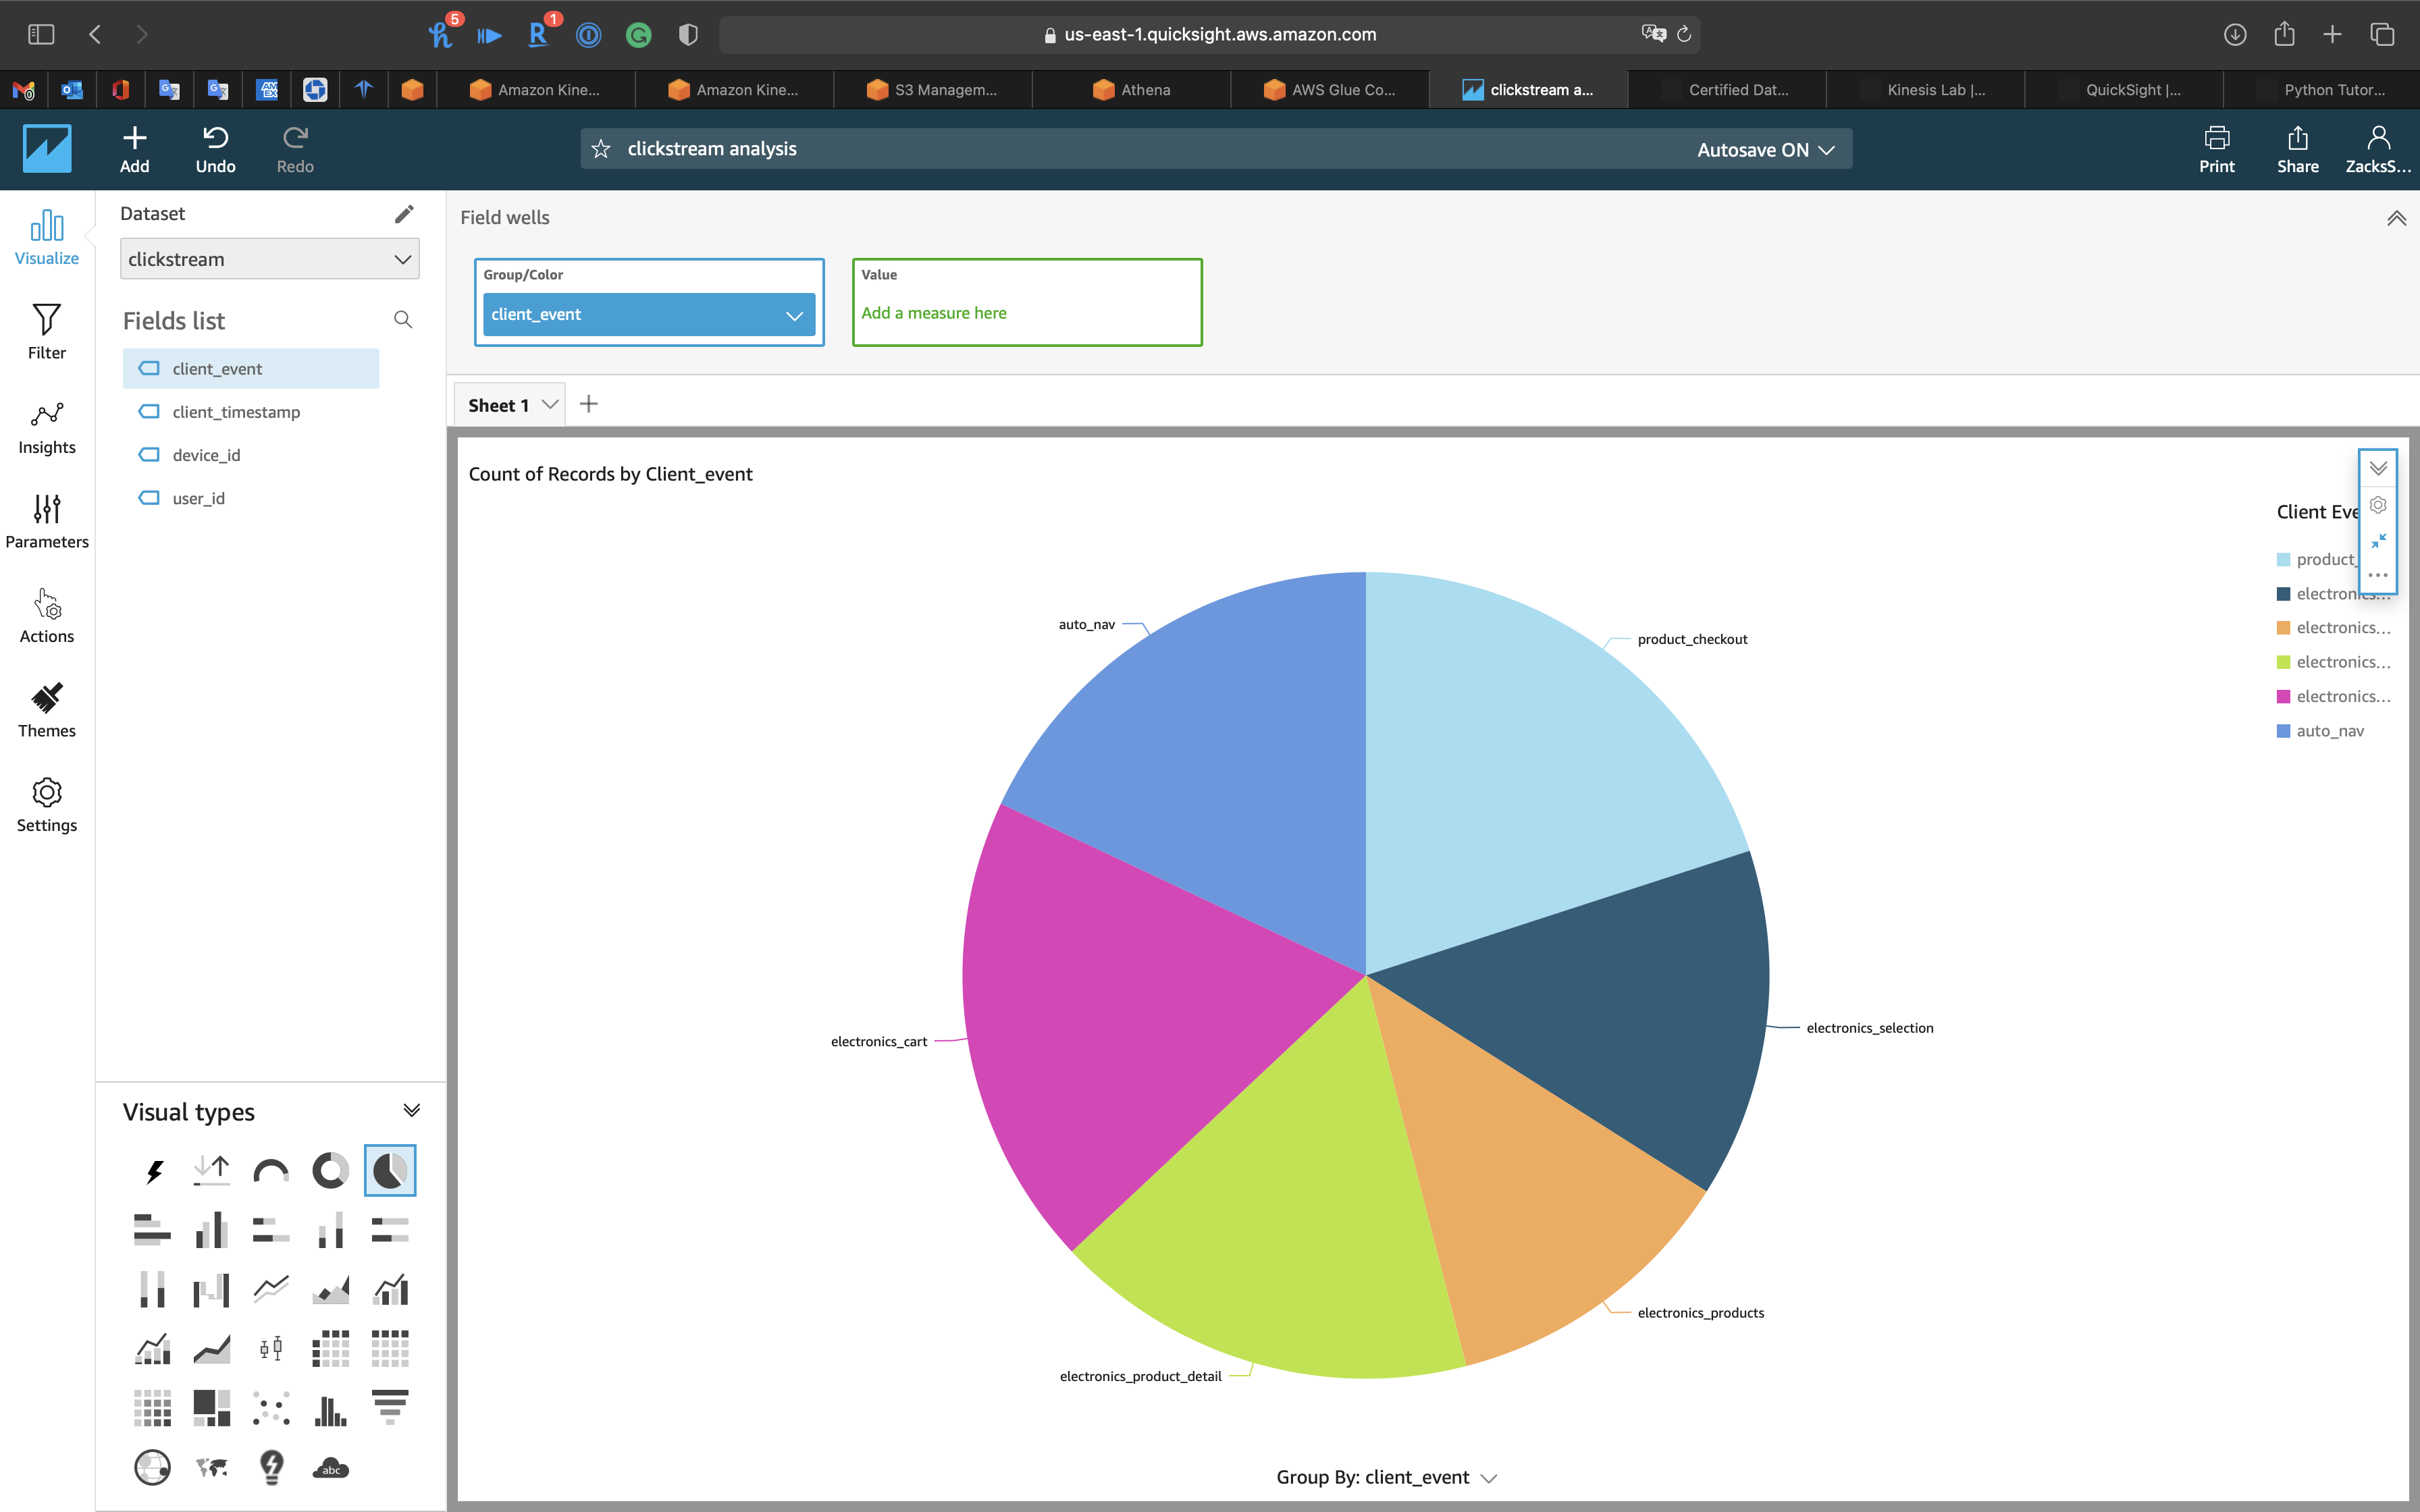Open the Filter panel in sidebar

point(46,332)
